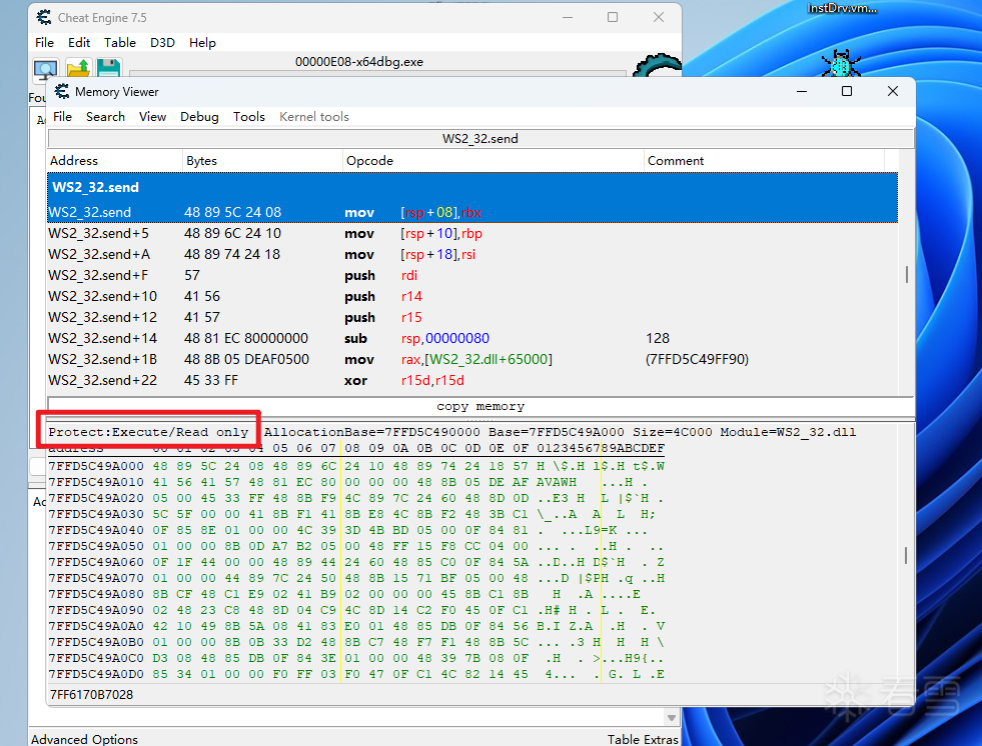The image size is (982, 746).
Task: Click Advanced Options at bottom left
Action: (x=85, y=739)
